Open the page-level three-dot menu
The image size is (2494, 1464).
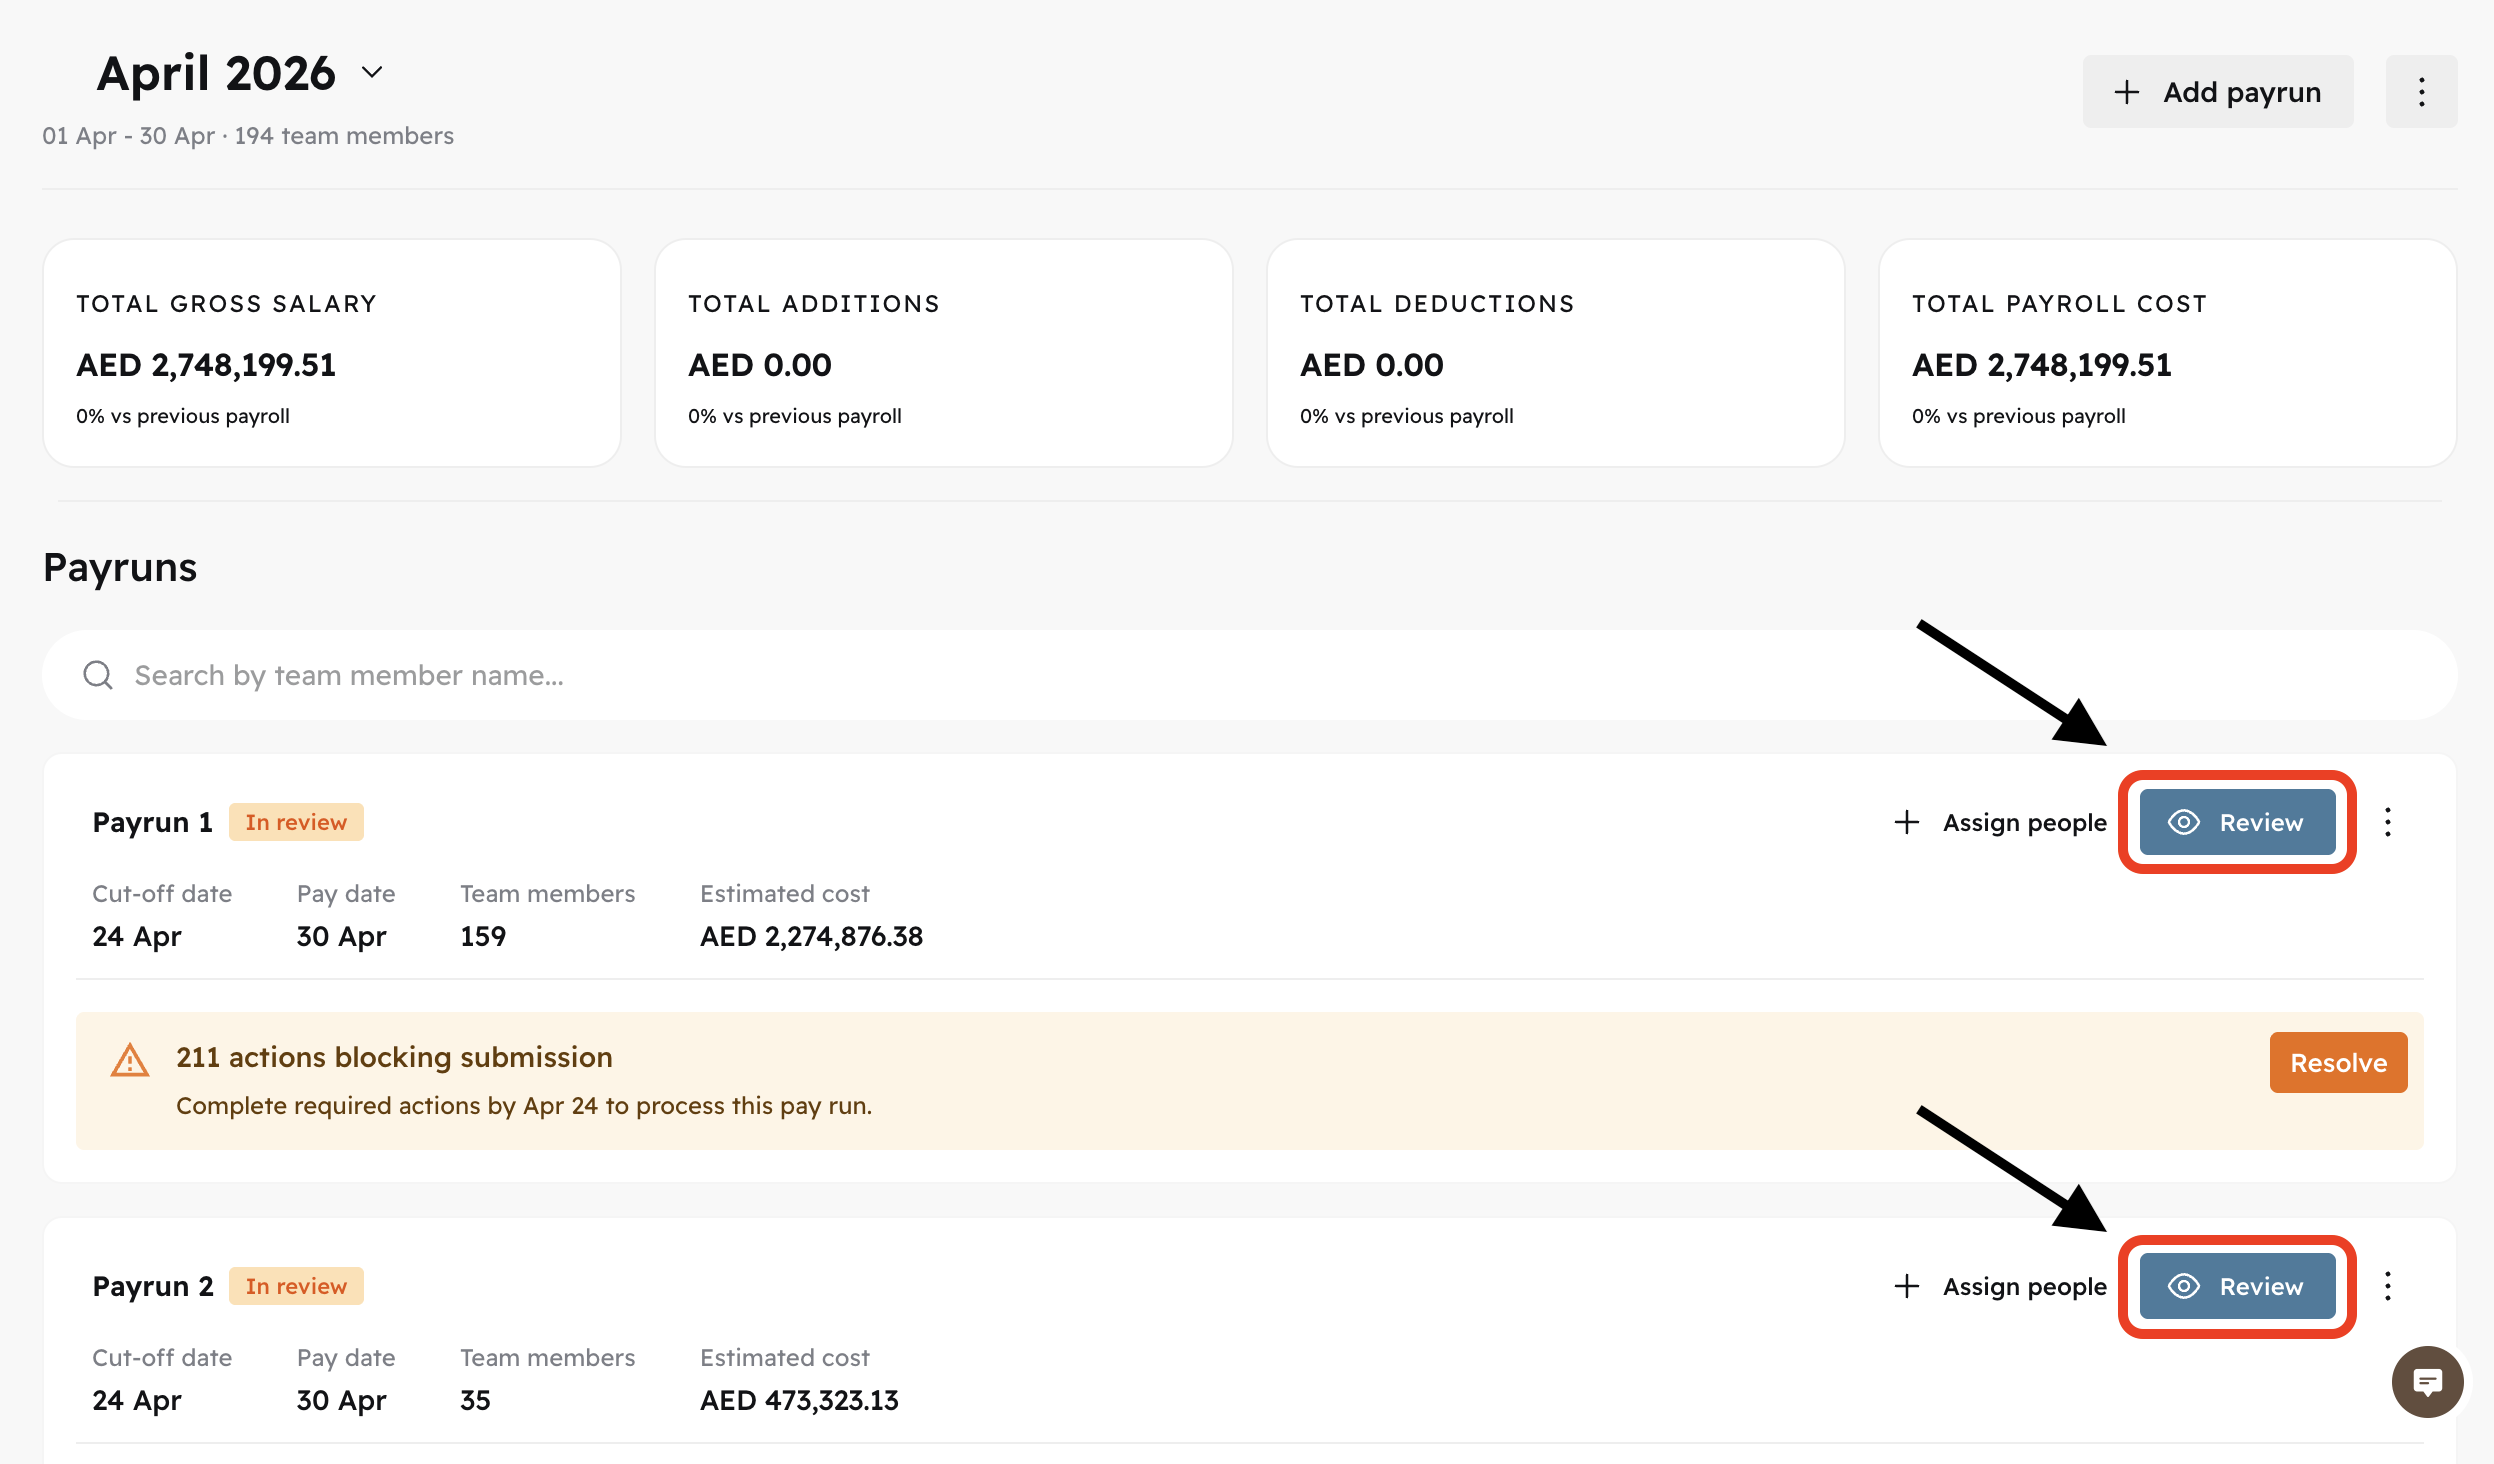pyautogui.click(x=2421, y=92)
